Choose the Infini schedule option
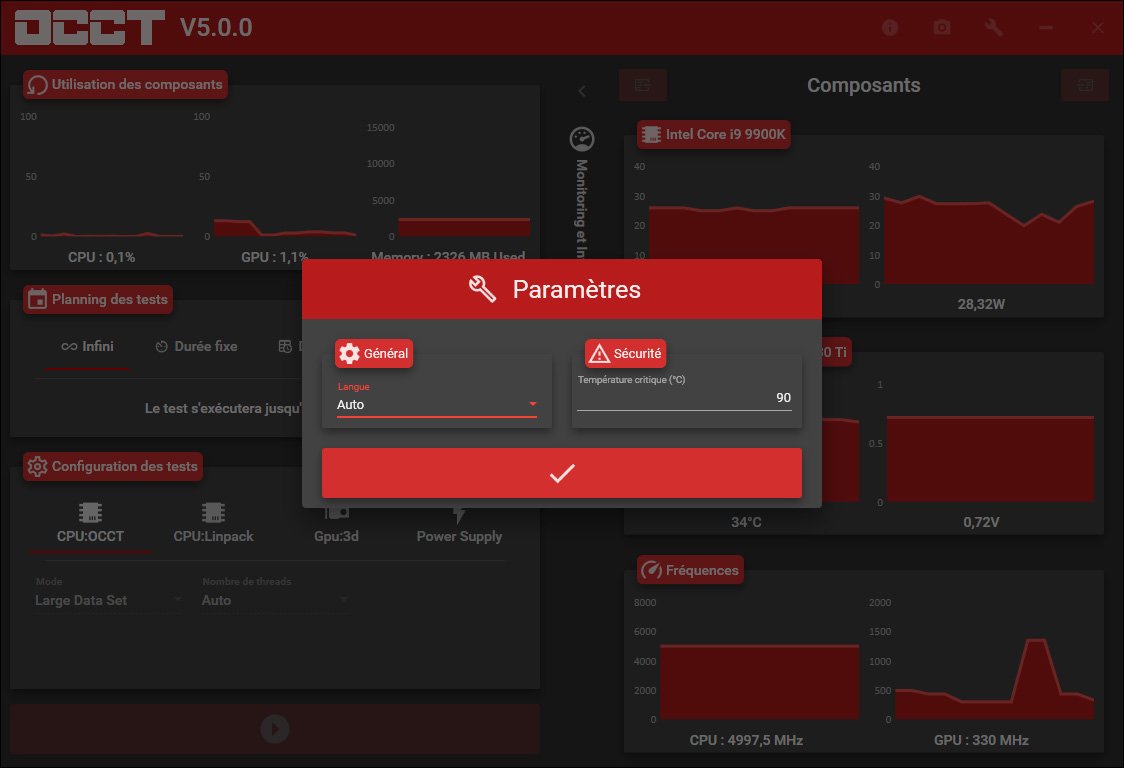The width and height of the screenshot is (1124, 768). coord(87,346)
